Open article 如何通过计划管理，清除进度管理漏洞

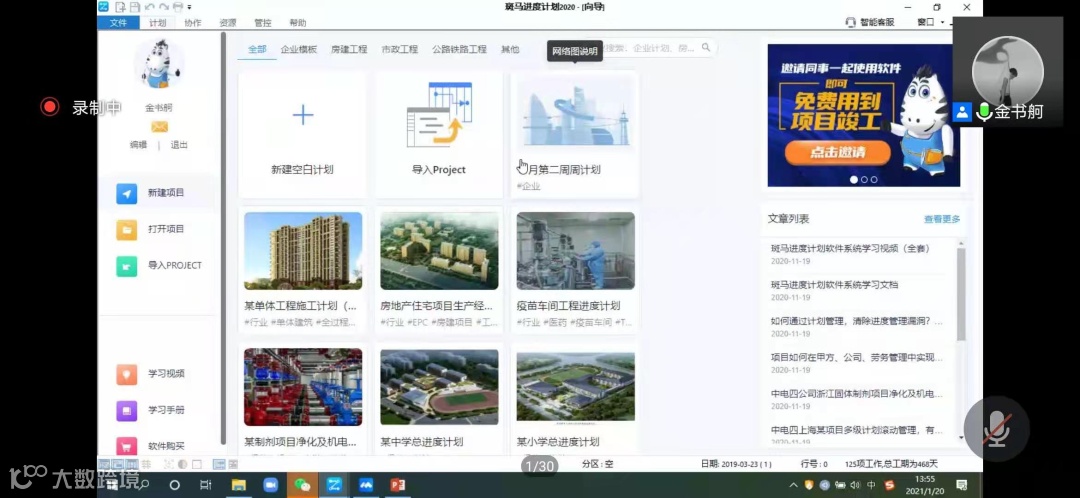click(857, 321)
